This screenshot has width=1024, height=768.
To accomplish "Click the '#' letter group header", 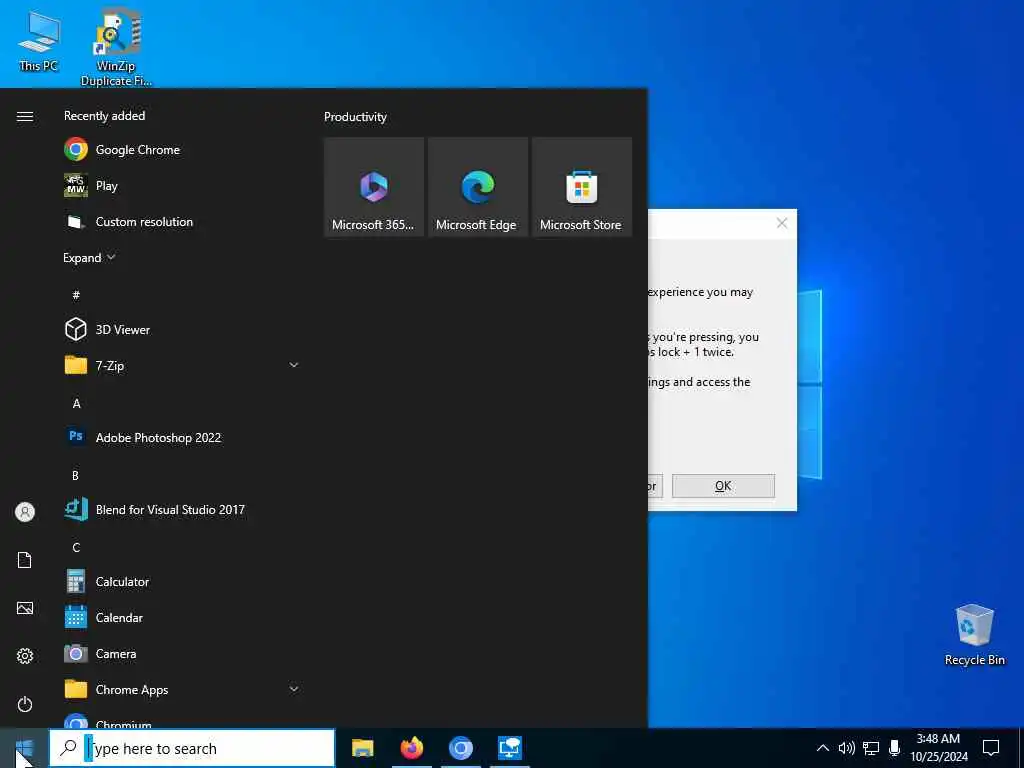I will coord(76,295).
